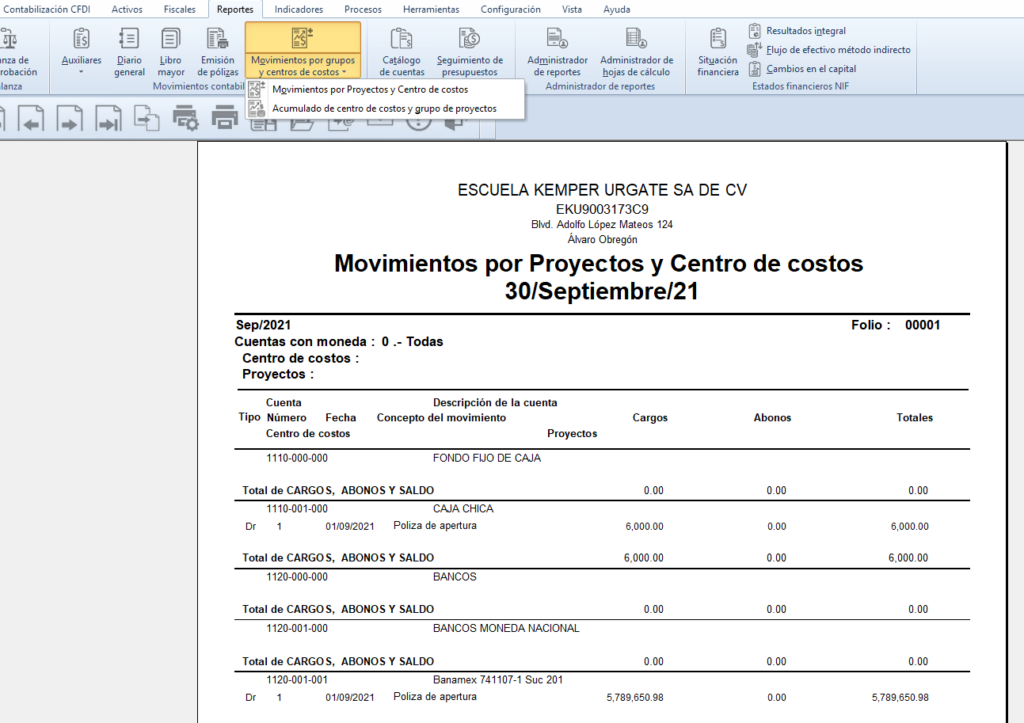
Task: Switch to the Configuración ribbon tab
Action: (x=510, y=9)
